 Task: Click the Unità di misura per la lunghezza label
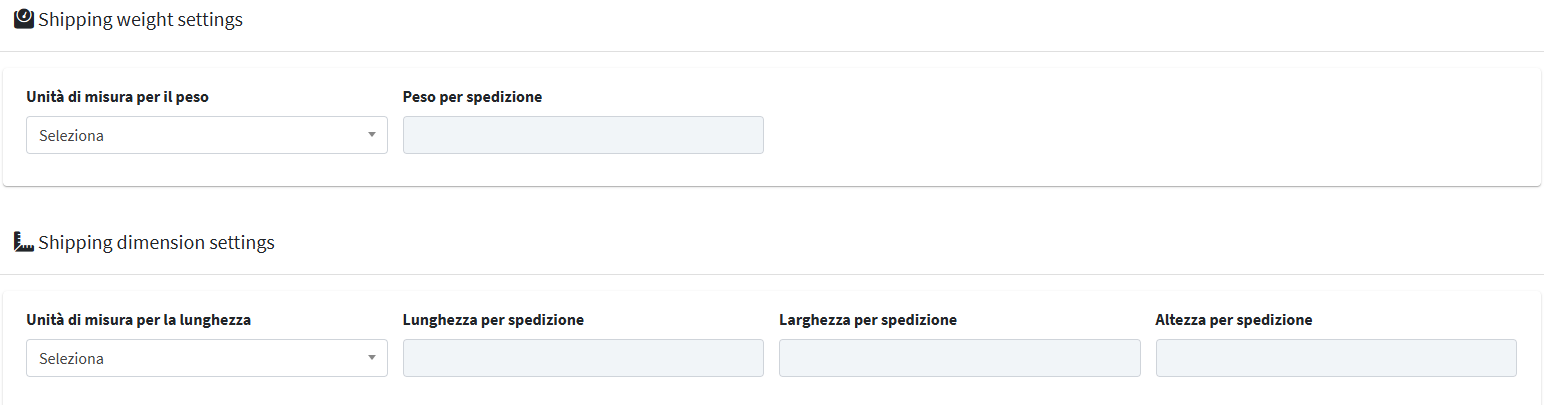(139, 320)
